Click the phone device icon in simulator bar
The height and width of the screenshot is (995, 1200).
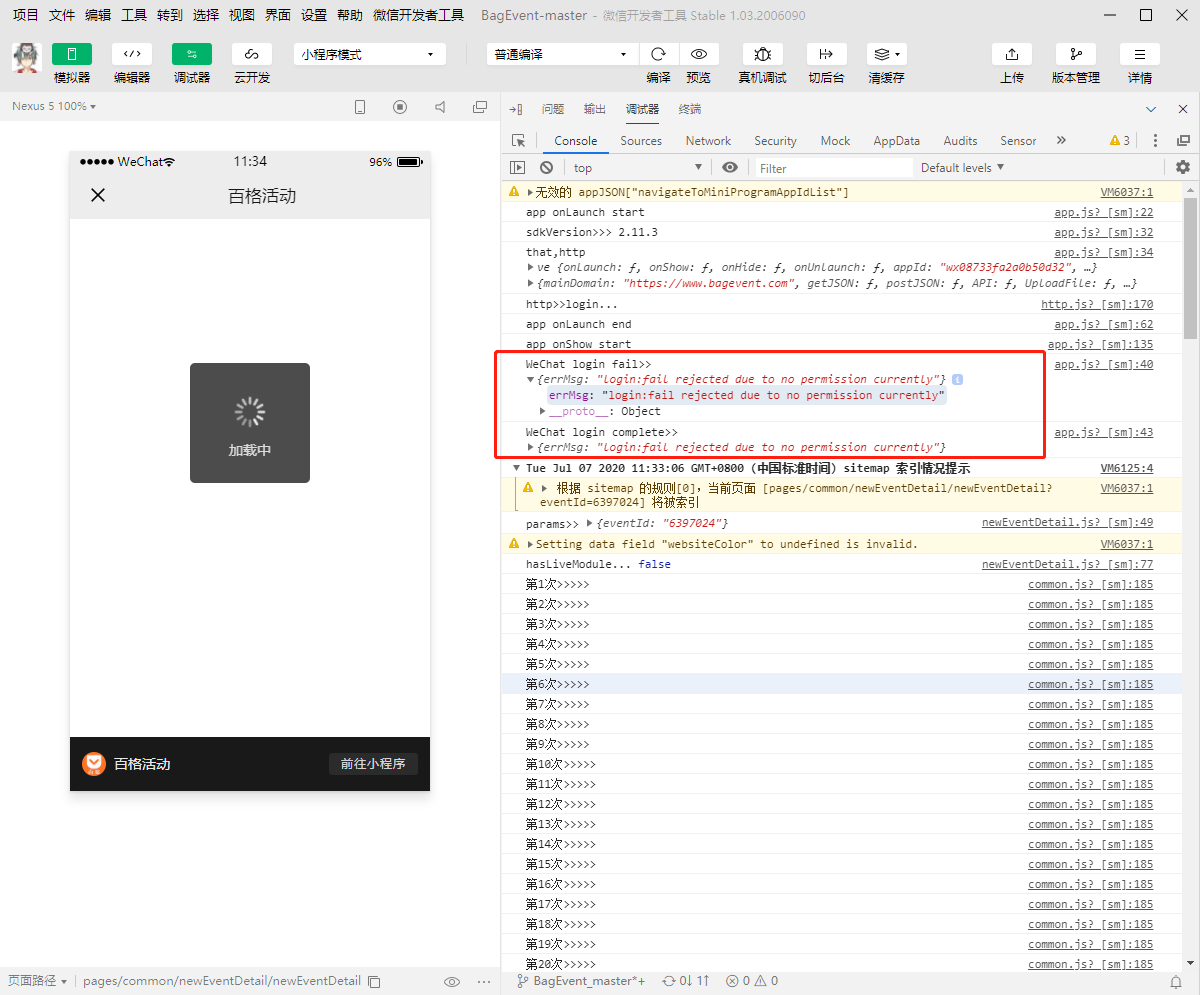360,107
